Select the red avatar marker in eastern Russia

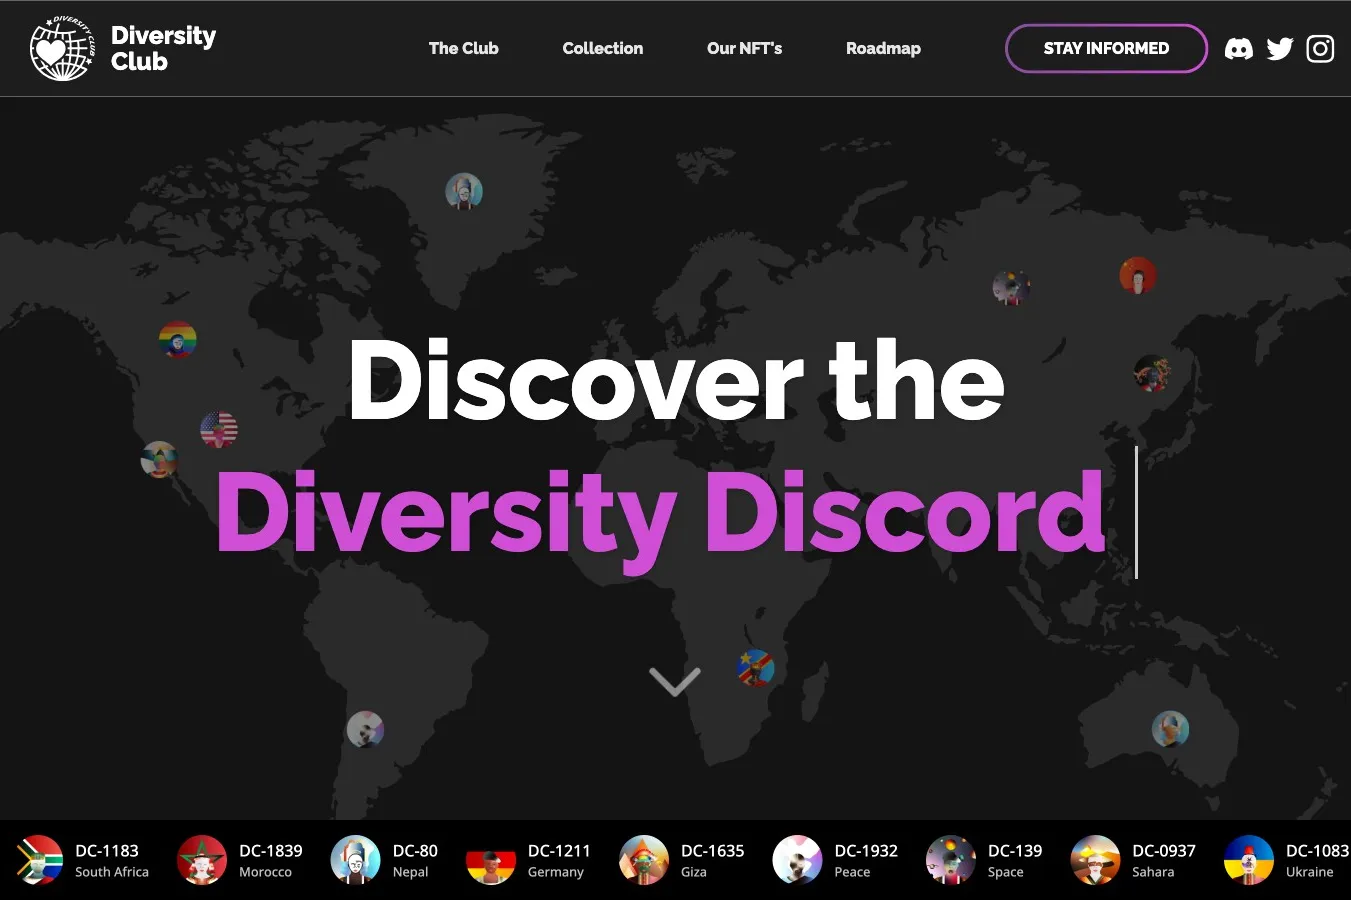1138,276
